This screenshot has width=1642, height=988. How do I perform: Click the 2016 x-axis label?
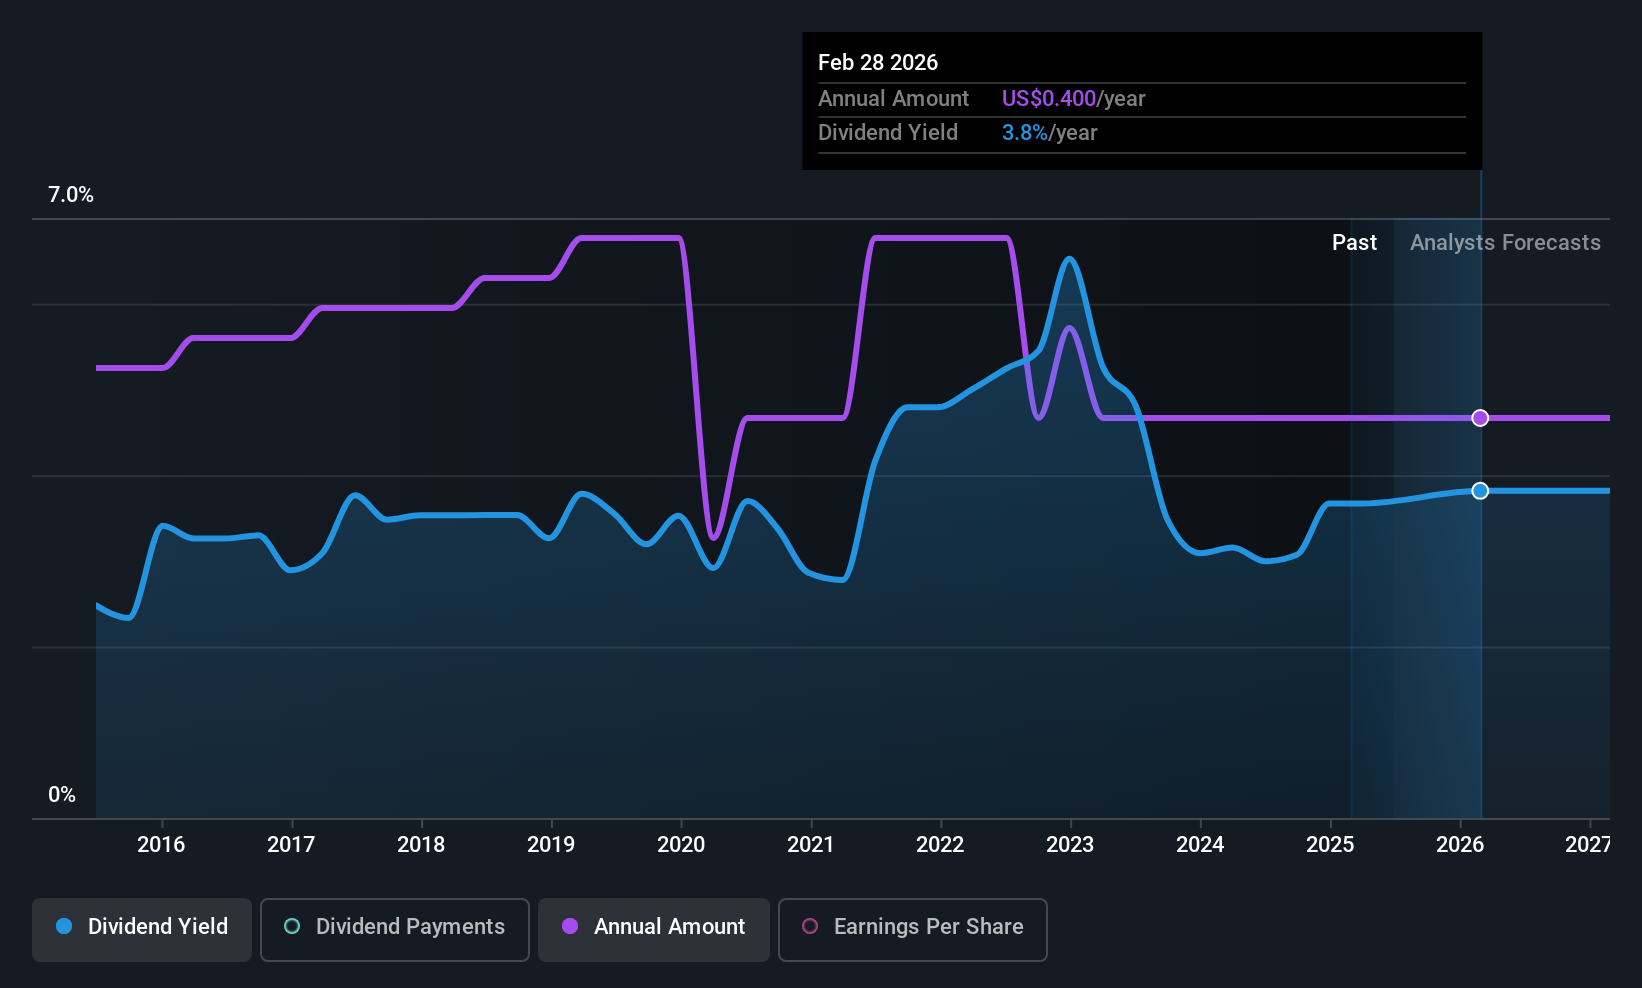[161, 845]
